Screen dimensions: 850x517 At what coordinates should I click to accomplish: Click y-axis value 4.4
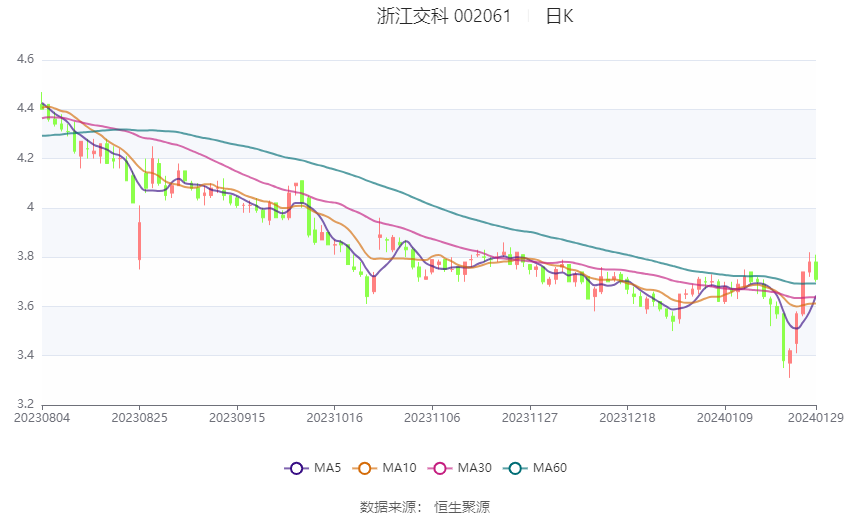[x=25, y=108]
